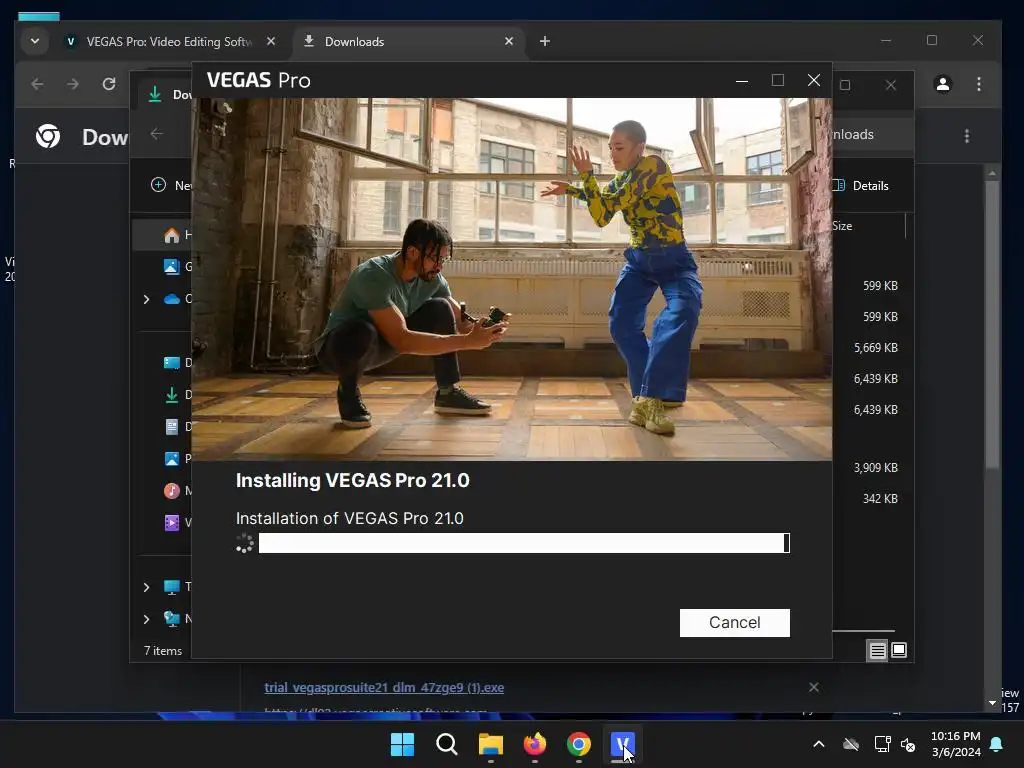Click VEGAS installer taskbar icon
The height and width of the screenshot is (768, 1024).
622,744
